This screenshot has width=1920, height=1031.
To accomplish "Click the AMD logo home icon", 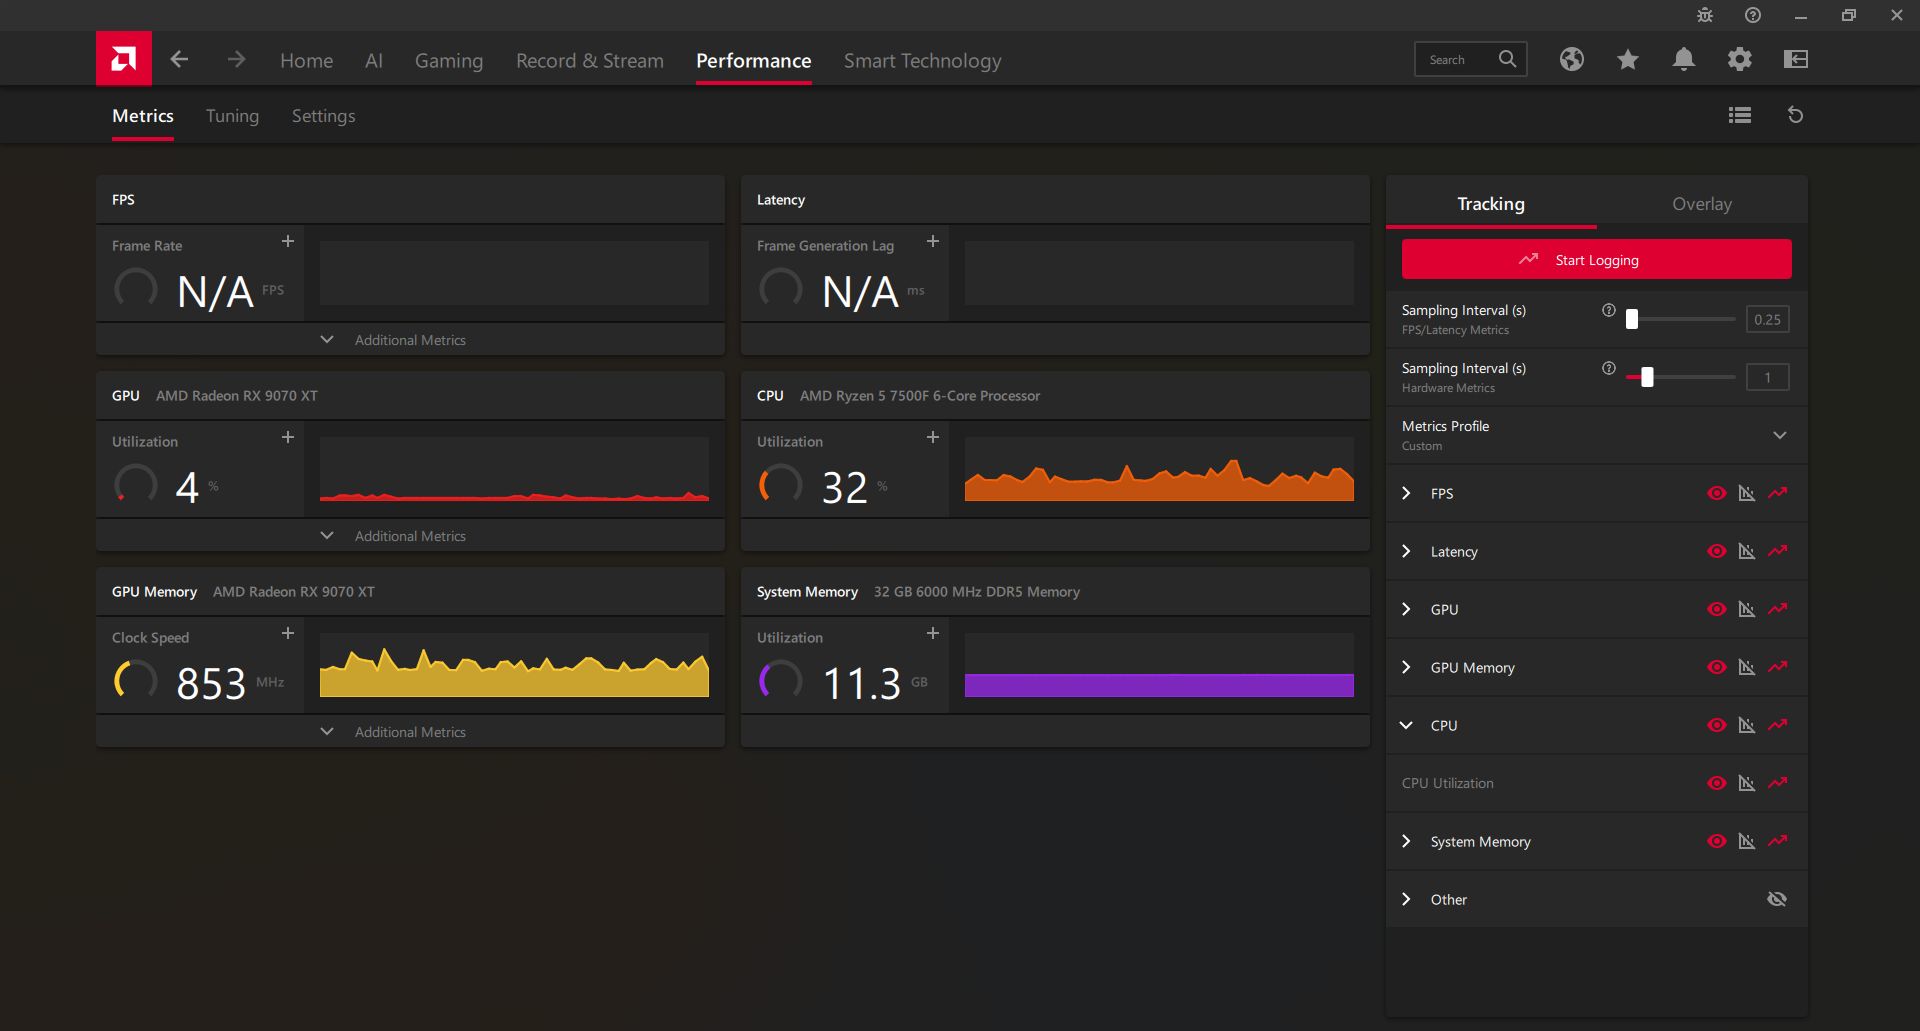I will [124, 59].
